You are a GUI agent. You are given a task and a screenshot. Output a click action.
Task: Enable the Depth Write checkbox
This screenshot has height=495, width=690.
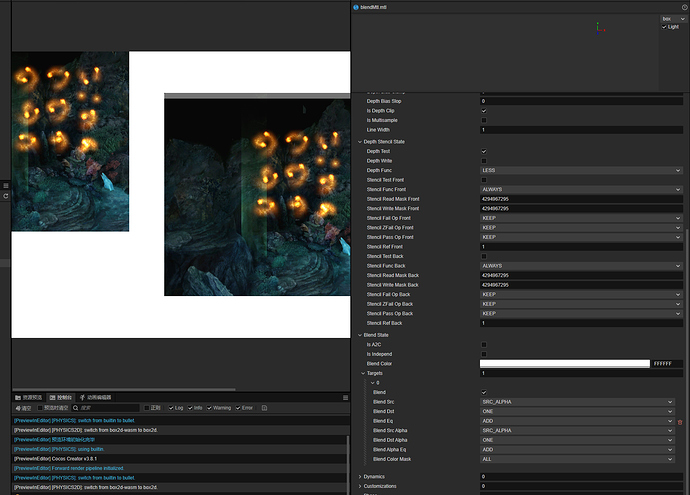pyautogui.click(x=484, y=161)
